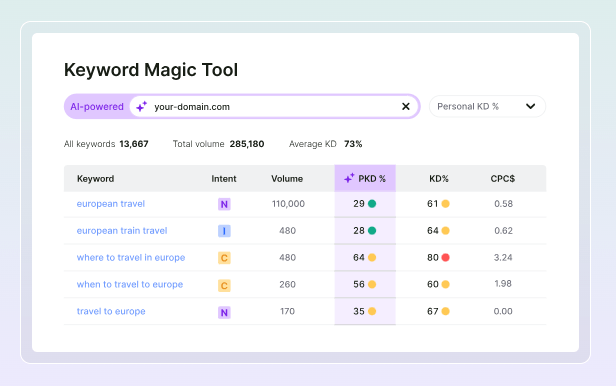Click volume value 260
The image size is (616, 386).
click(x=288, y=284)
